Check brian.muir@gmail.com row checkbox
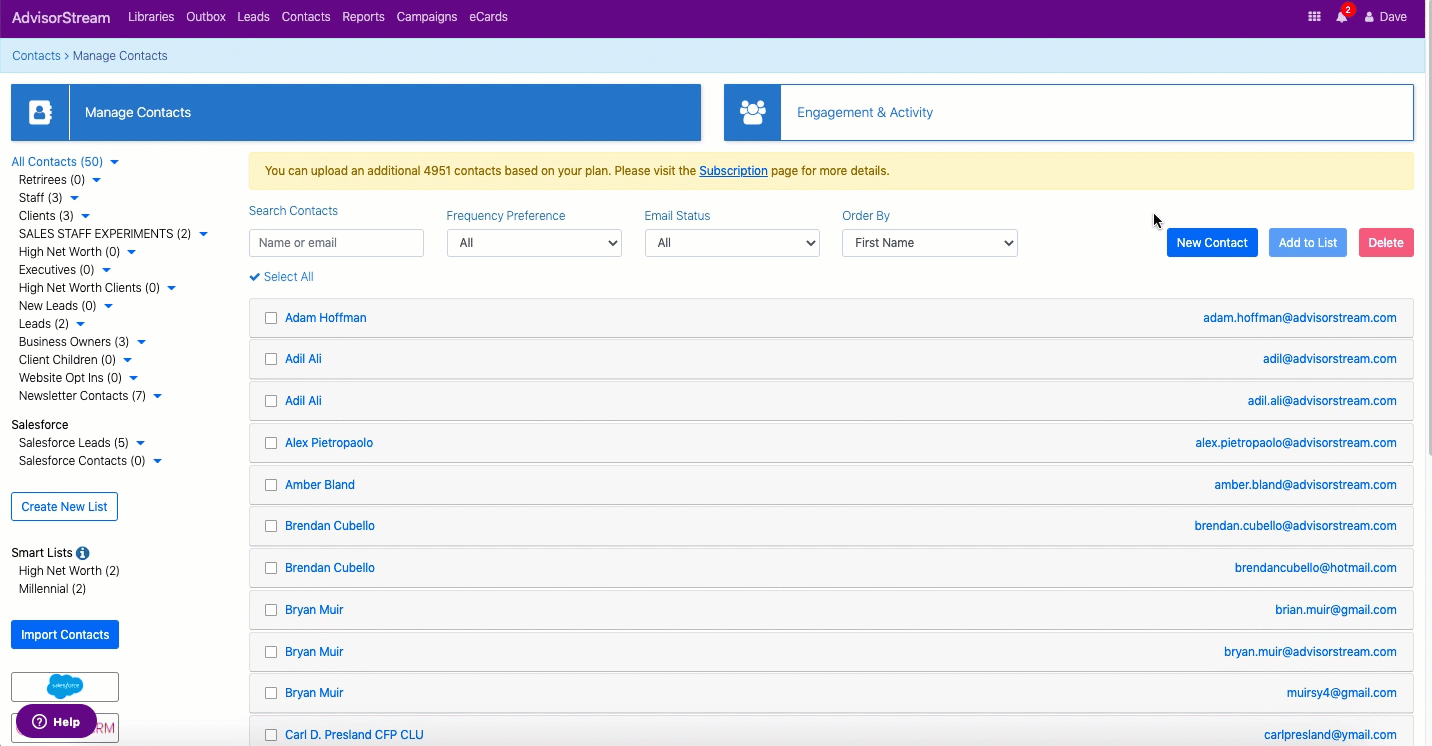This screenshot has width=1432, height=746. (271, 610)
